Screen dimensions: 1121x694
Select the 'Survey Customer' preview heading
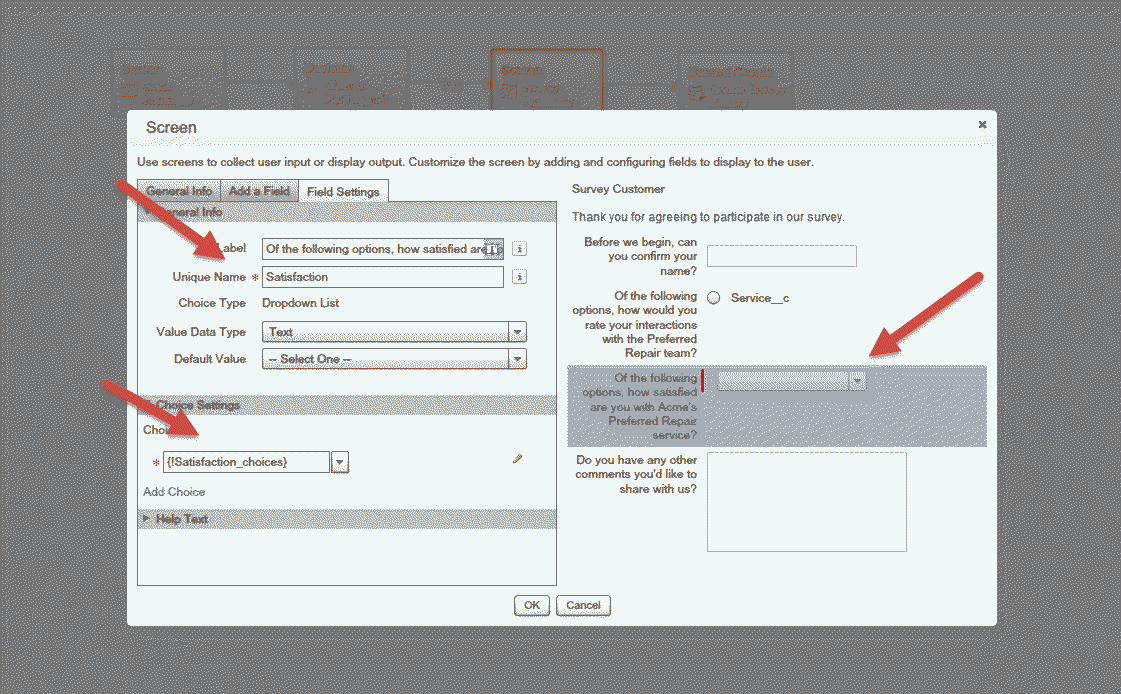point(618,189)
